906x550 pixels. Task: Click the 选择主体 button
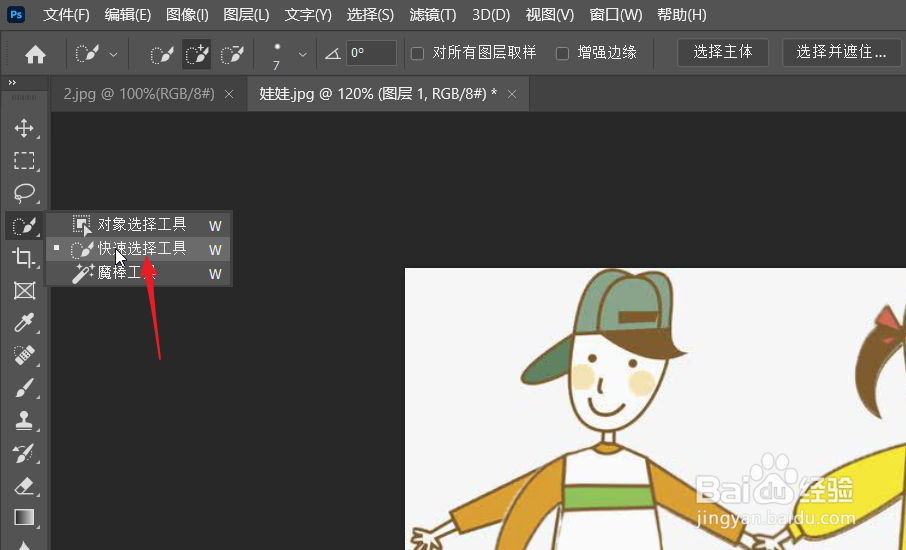click(723, 53)
